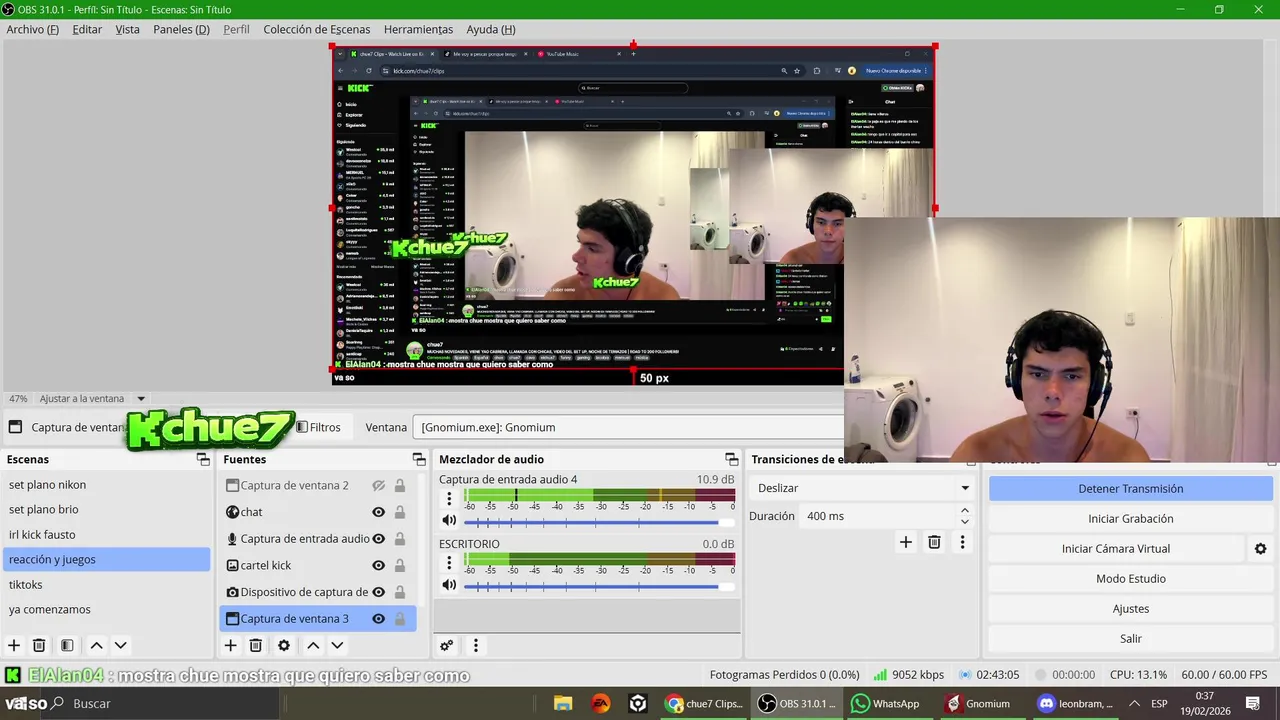Mute Captura de entrada audio 4 speaker
This screenshot has height=720, width=1280.
click(449, 520)
